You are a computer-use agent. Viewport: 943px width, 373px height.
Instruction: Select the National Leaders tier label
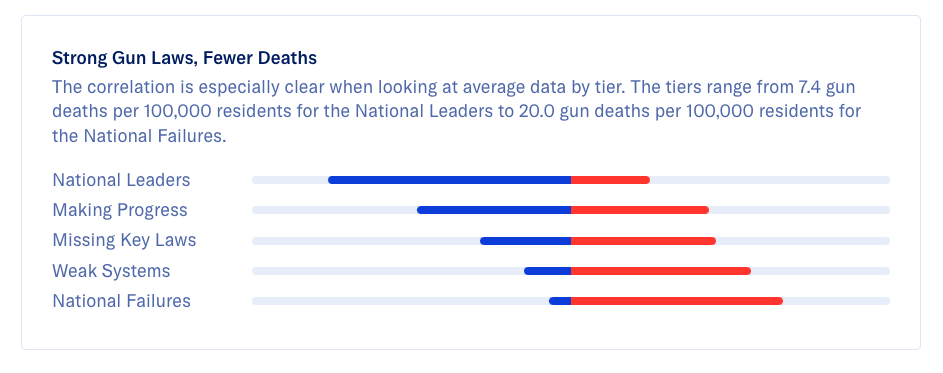(121, 180)
